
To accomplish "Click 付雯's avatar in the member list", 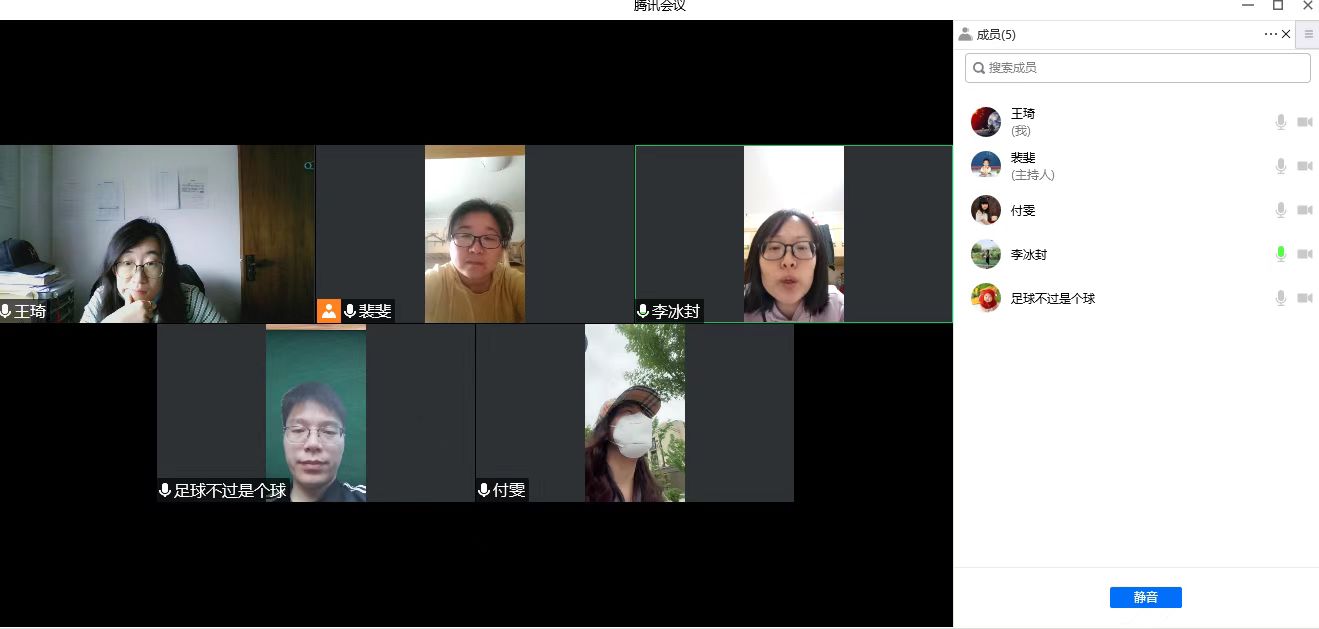I will [x=985, y=210].
